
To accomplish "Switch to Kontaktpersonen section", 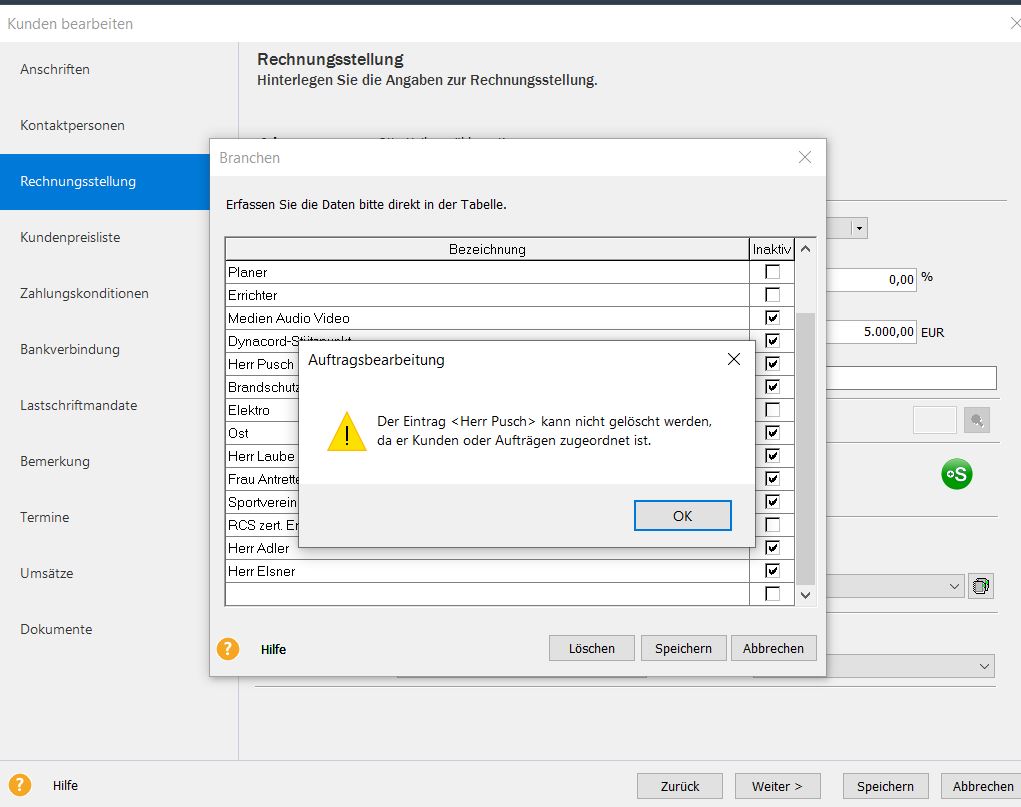I will (x=72, y=125).
